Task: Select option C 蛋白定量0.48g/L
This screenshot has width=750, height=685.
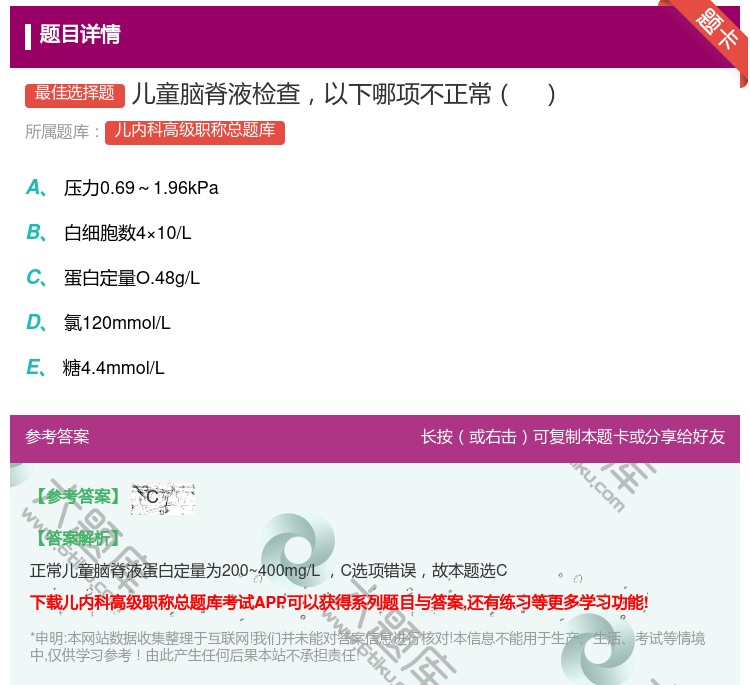Action: pyautogui.click(x=113, y=278)
